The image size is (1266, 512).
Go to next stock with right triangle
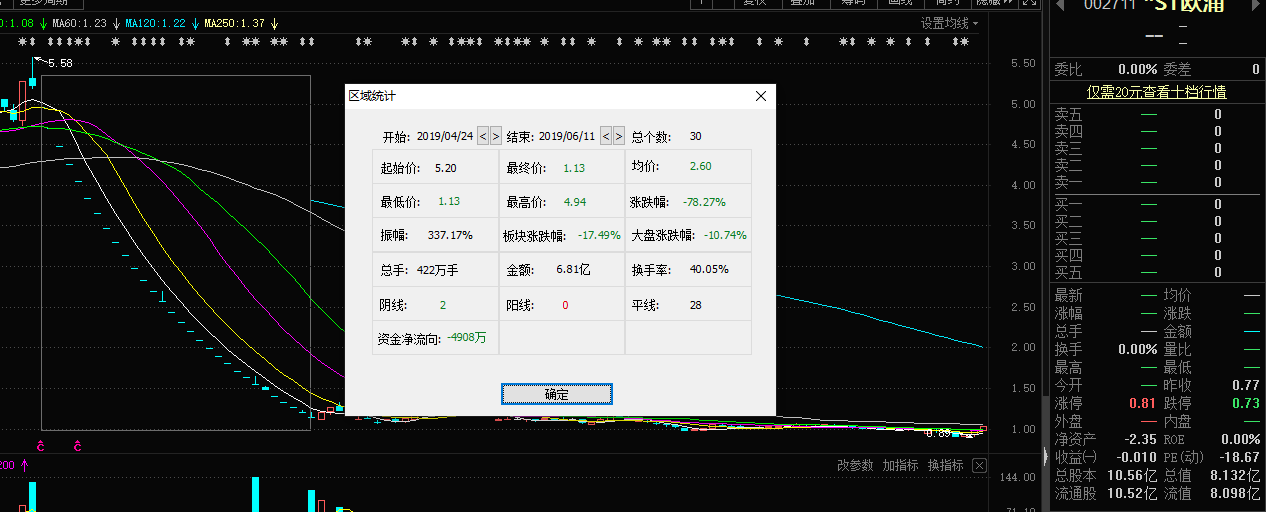pyautogui.click(x=1257, y=4)
